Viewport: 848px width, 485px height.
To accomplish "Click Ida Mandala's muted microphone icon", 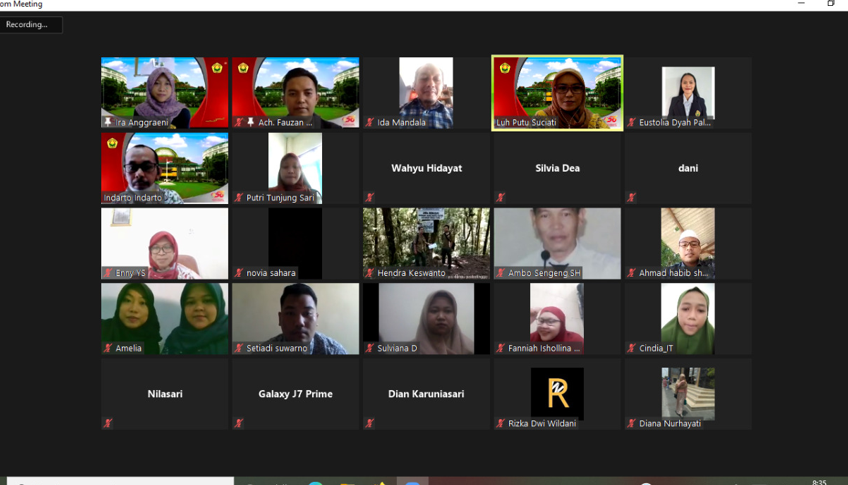I will click(x=370, y=123).
